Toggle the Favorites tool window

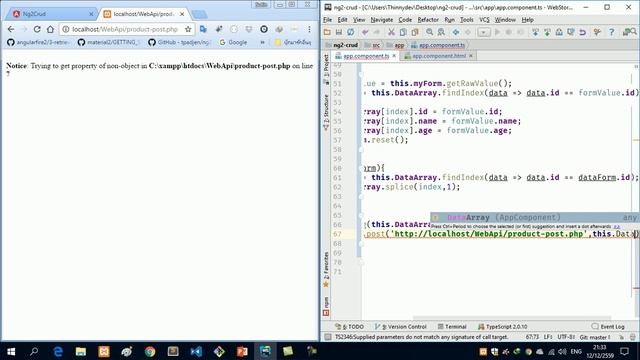click(x=326, y=269)
